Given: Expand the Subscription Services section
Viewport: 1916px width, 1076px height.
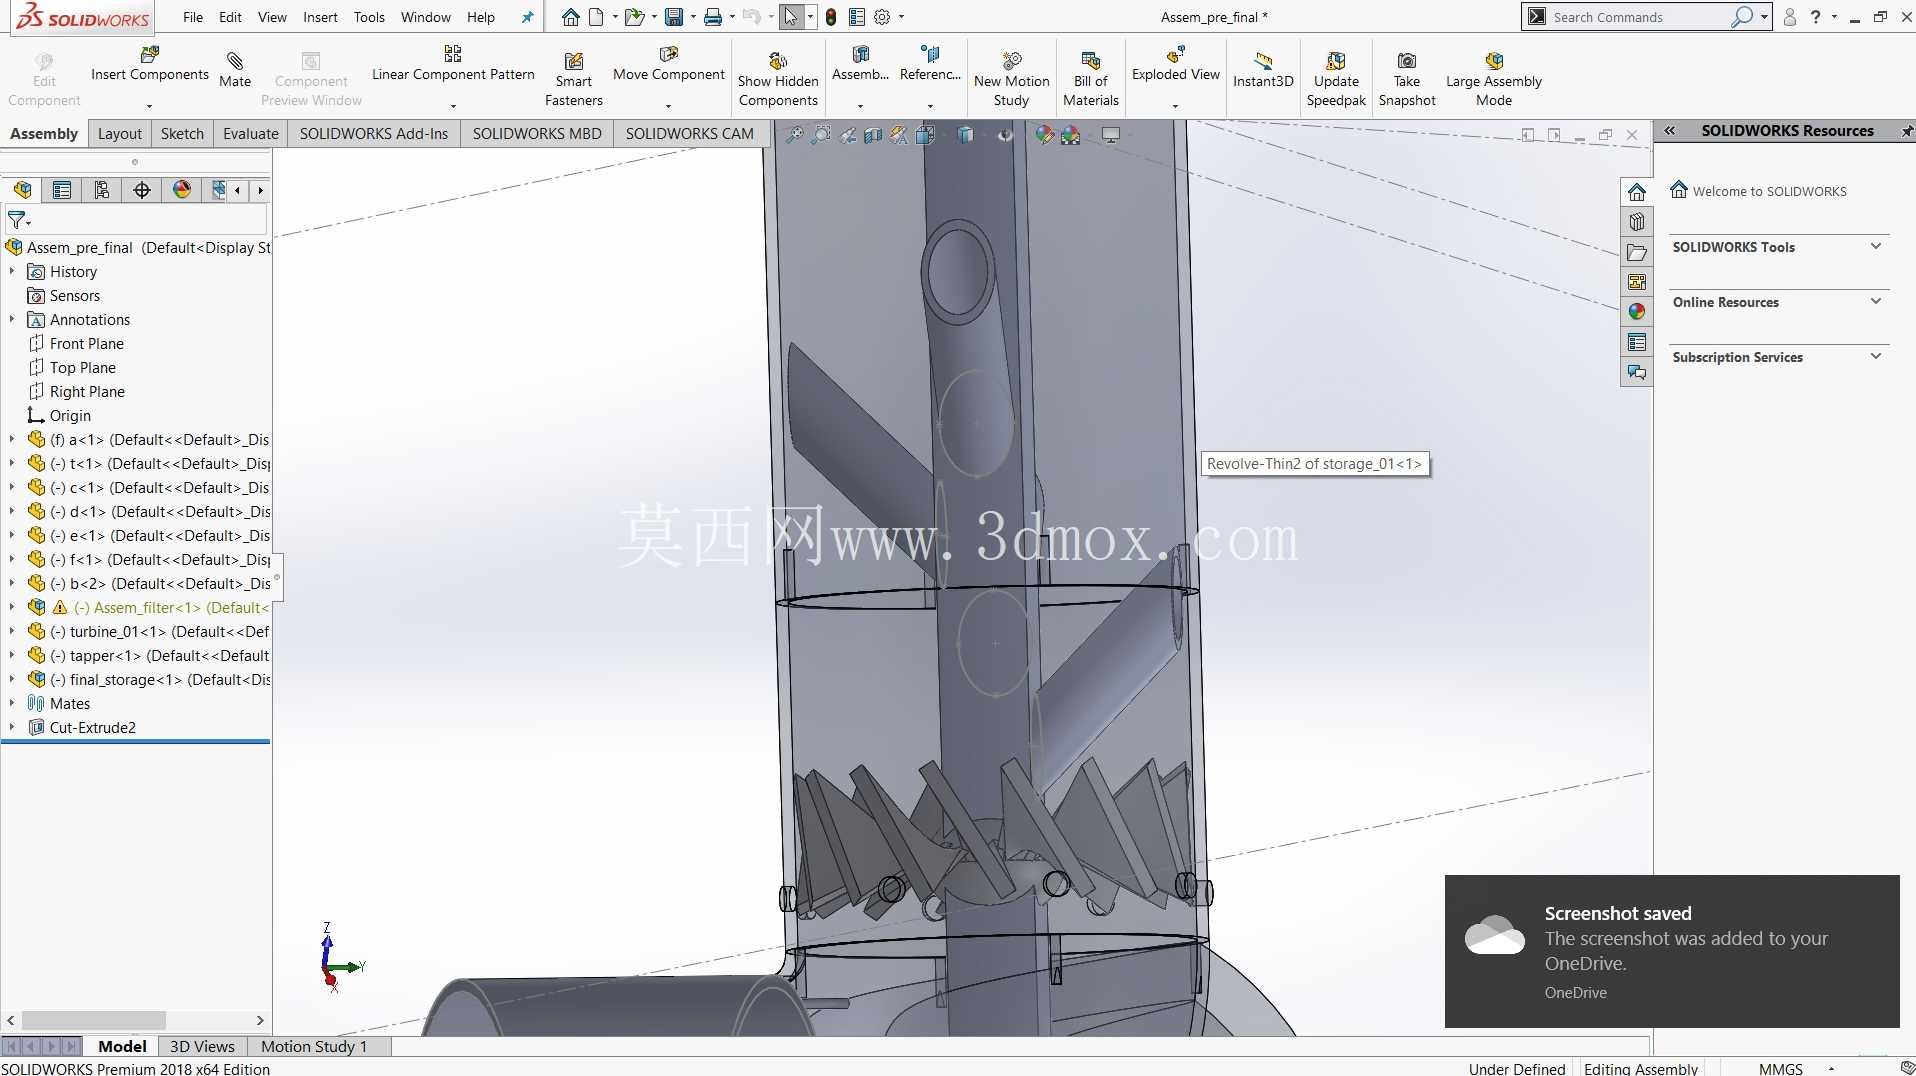Looking at the screenshot, I should [x=1876, y=357].
